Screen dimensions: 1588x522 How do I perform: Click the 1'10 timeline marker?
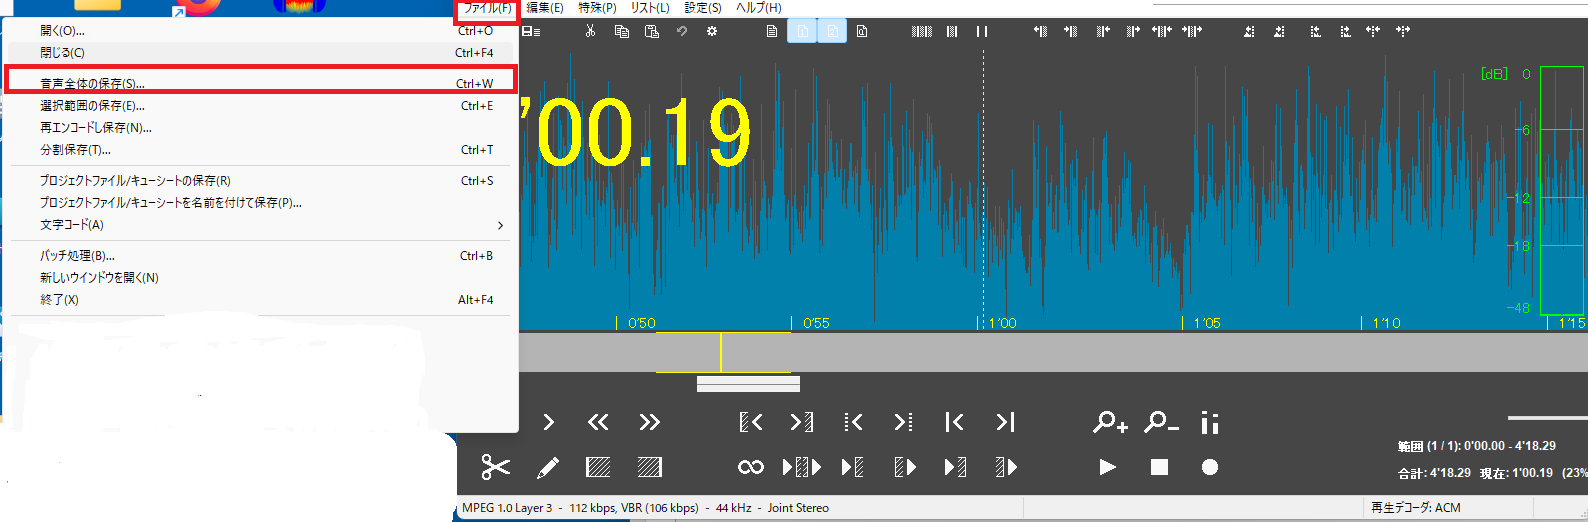point(1386,323)
